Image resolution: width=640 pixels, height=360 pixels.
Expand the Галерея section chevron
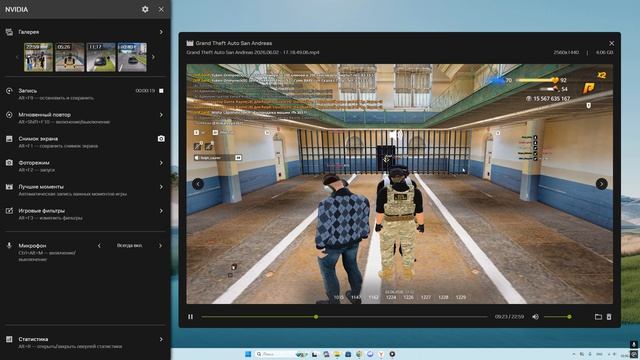161,32
